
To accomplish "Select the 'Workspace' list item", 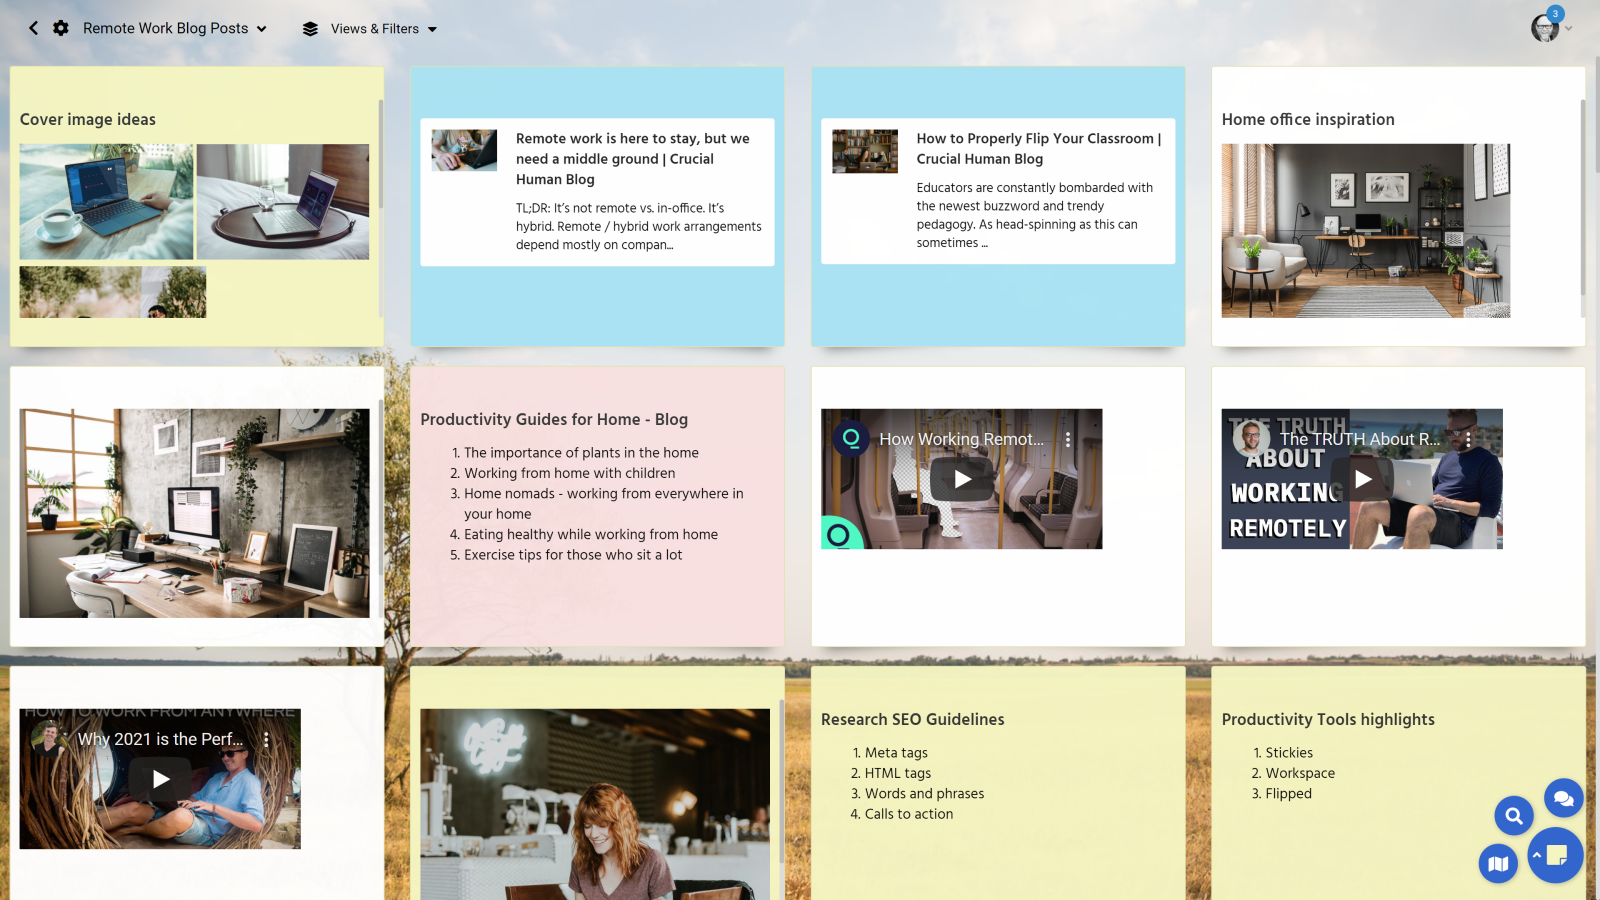I will coord(1300,773).
